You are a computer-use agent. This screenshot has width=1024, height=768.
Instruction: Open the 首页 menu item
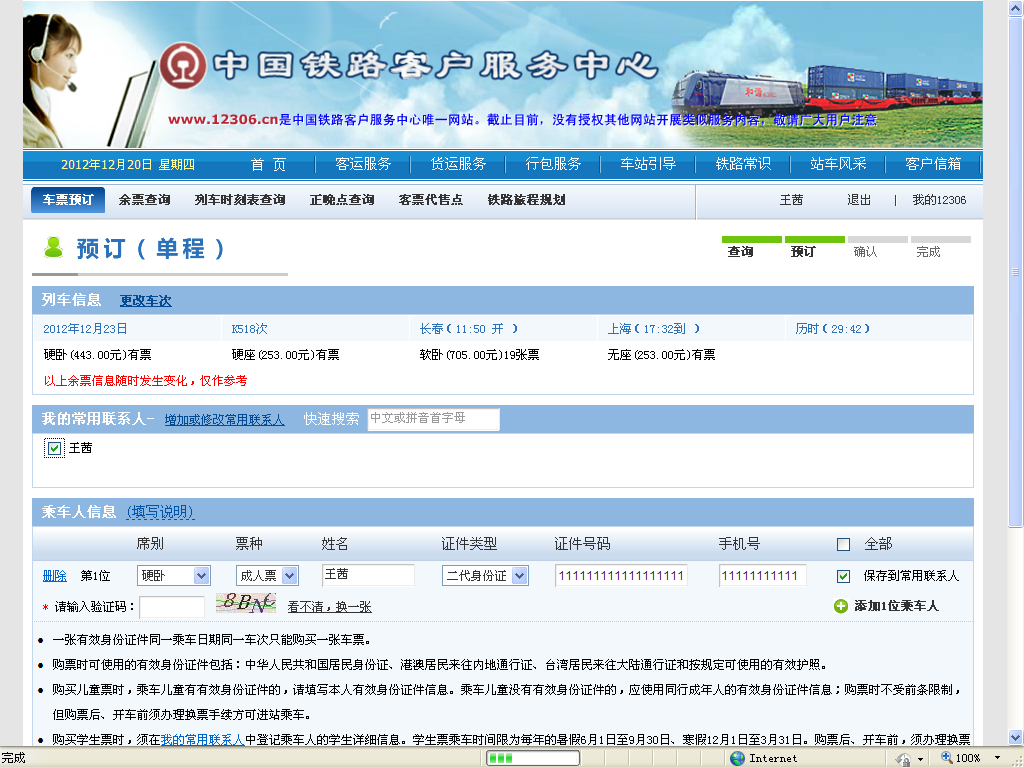(268, 165)
